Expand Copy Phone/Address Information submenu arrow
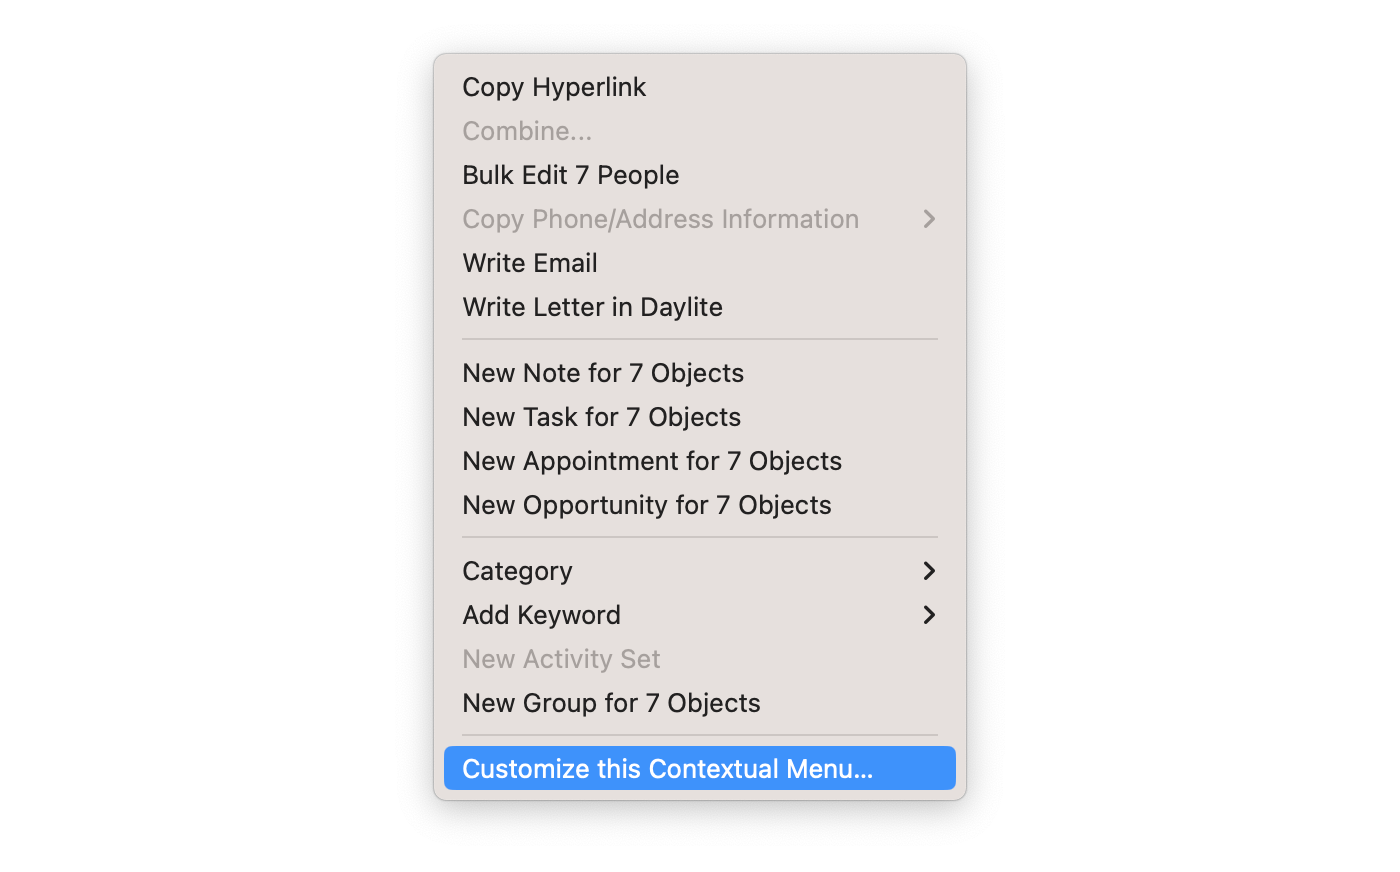 tap(929, 219)
